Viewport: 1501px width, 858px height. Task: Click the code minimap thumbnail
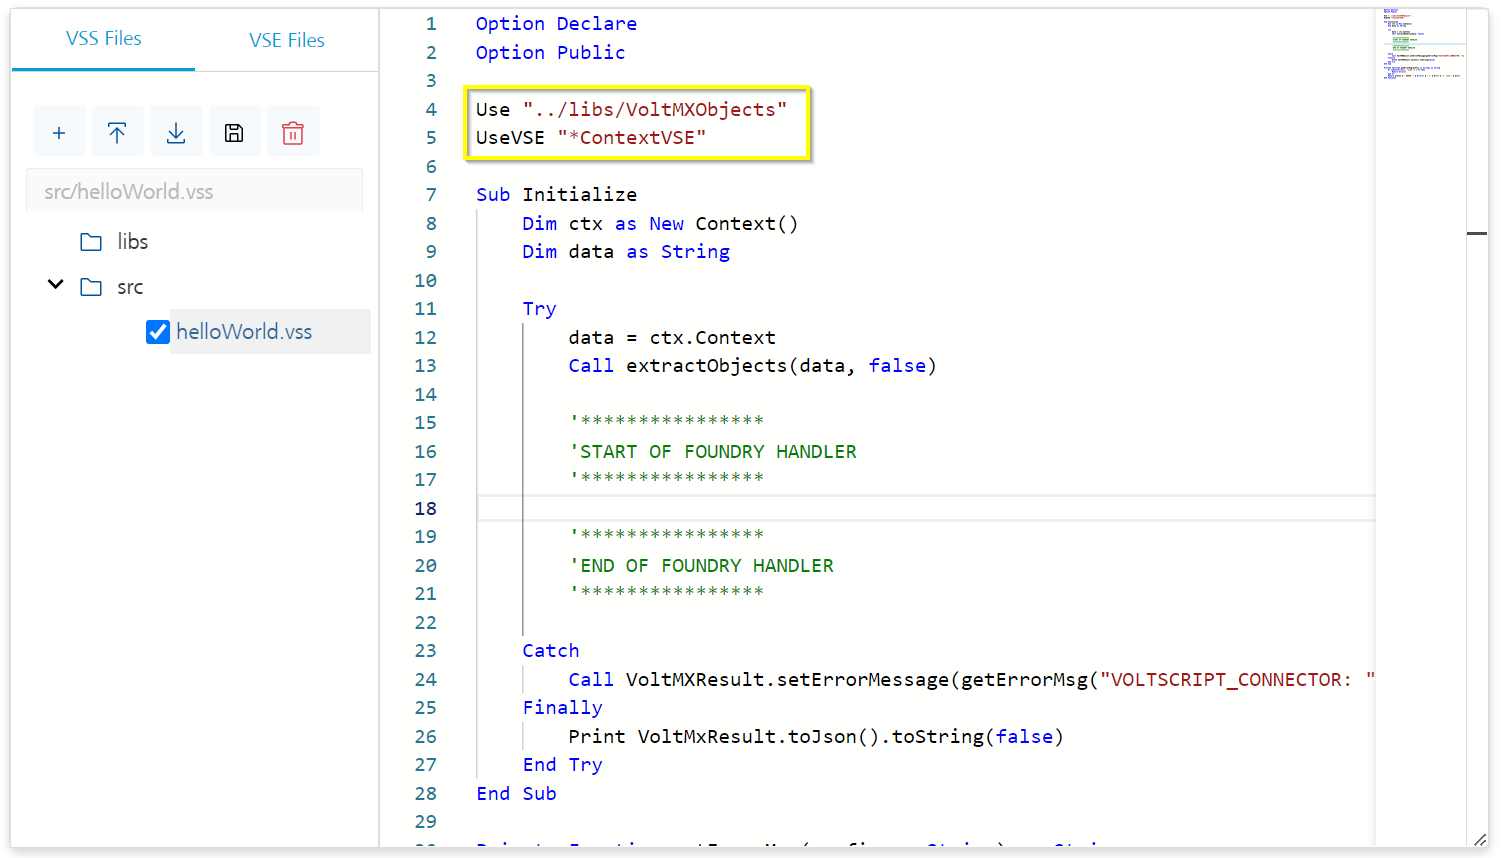(x=1421, y=45)
